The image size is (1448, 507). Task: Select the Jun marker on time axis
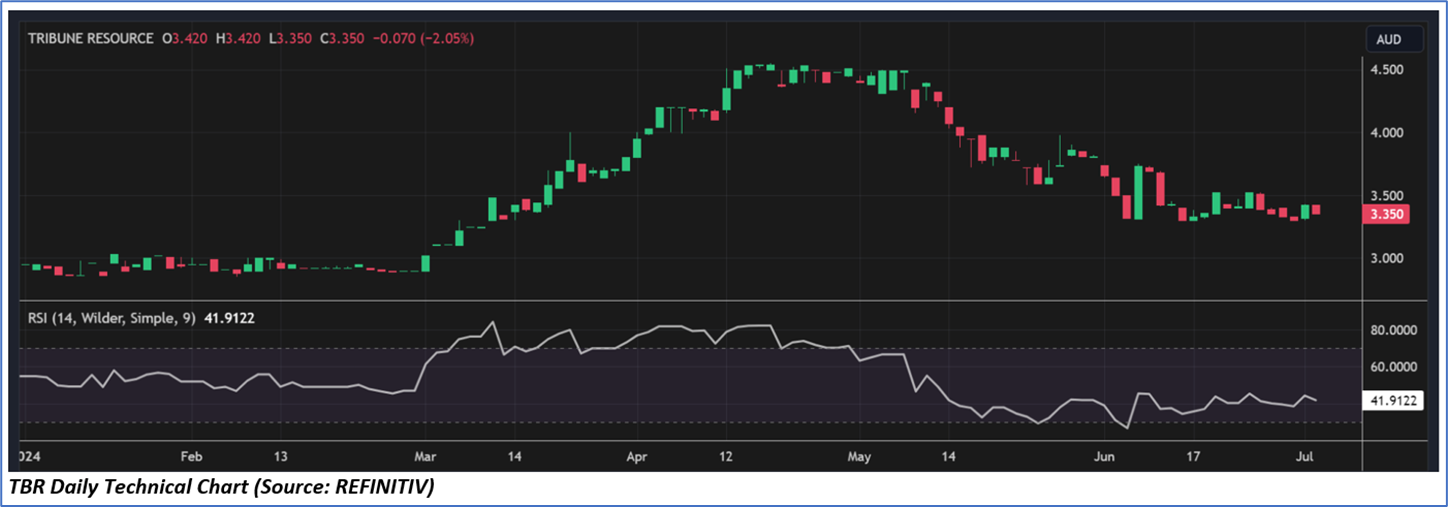[1104, 456]
